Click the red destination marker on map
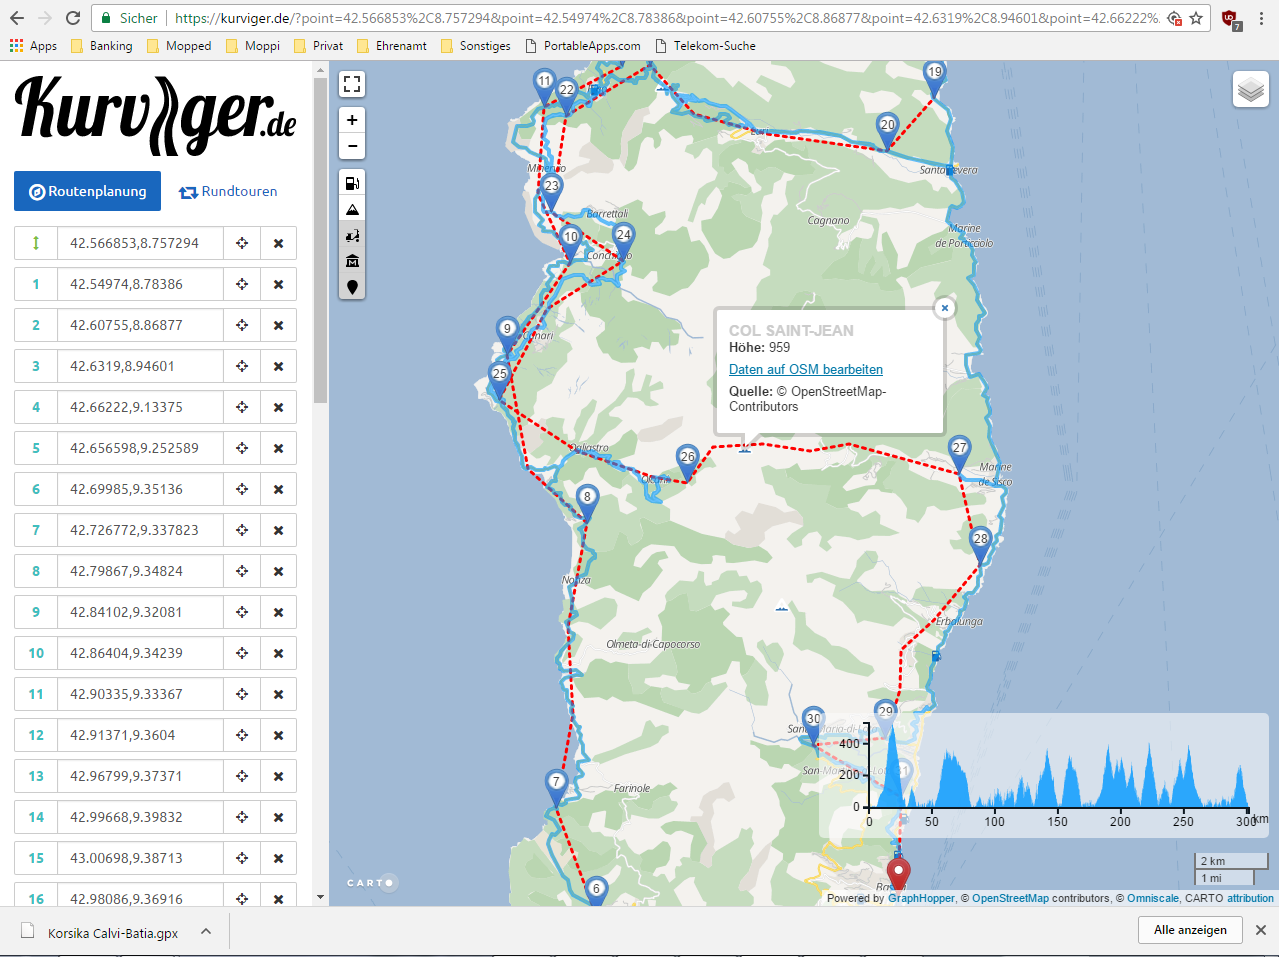 tap(898, 872)
